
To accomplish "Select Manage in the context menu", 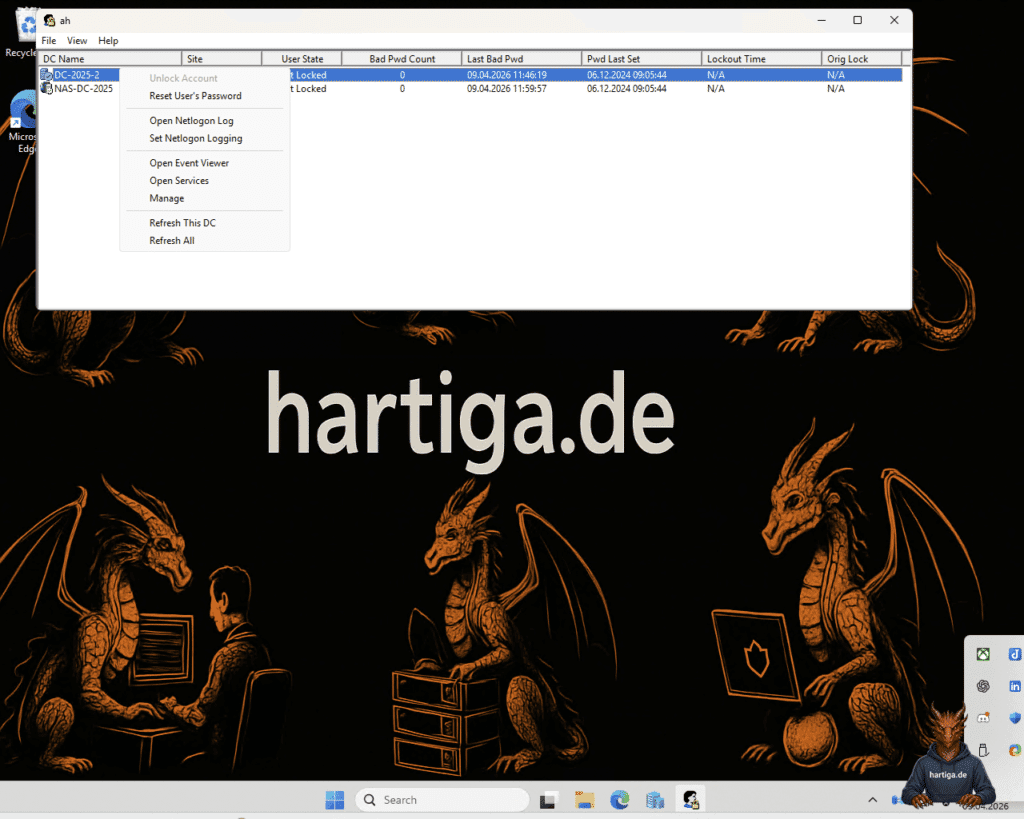I will 167,198.
